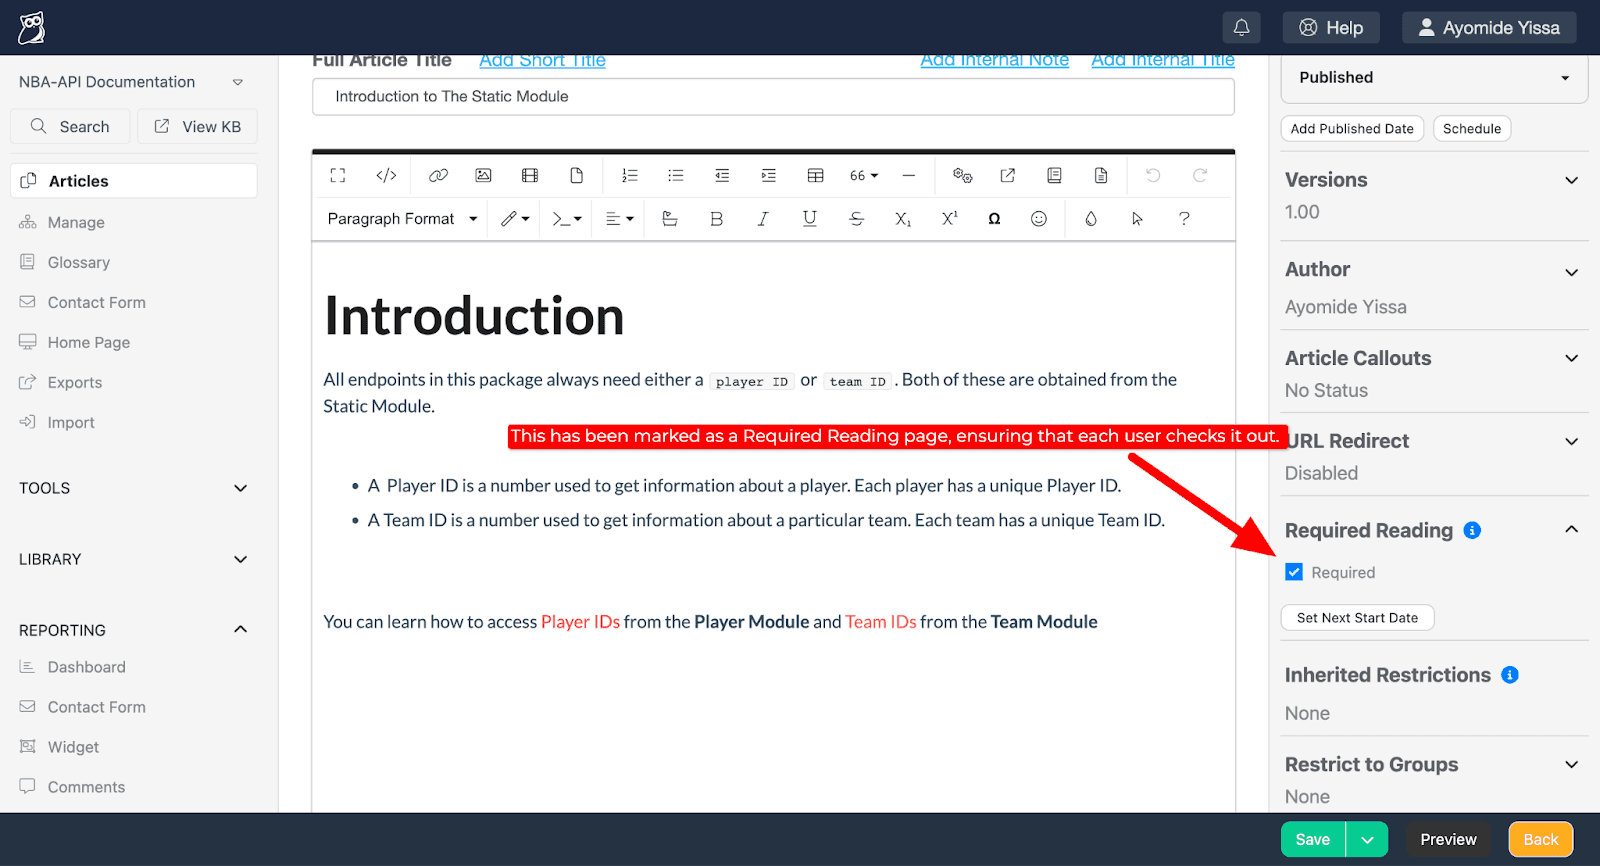
Task: Insert a file with the page icon
Action: (577, 175)
